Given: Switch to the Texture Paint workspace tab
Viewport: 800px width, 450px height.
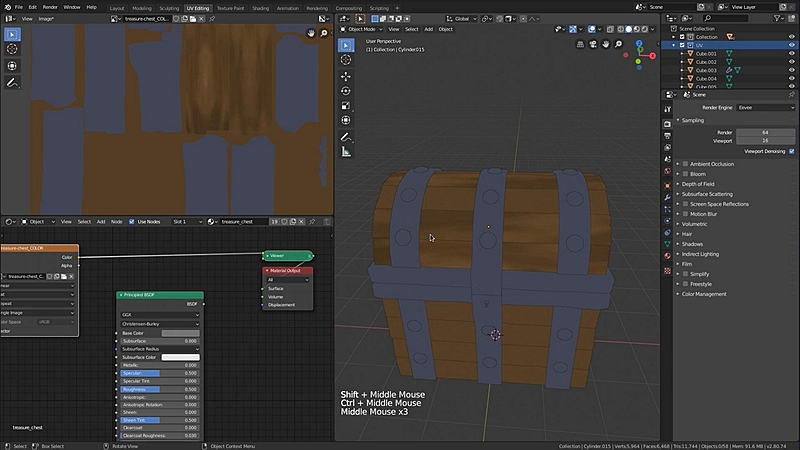Looking at the screenshot, I should [x=230, y=8].
